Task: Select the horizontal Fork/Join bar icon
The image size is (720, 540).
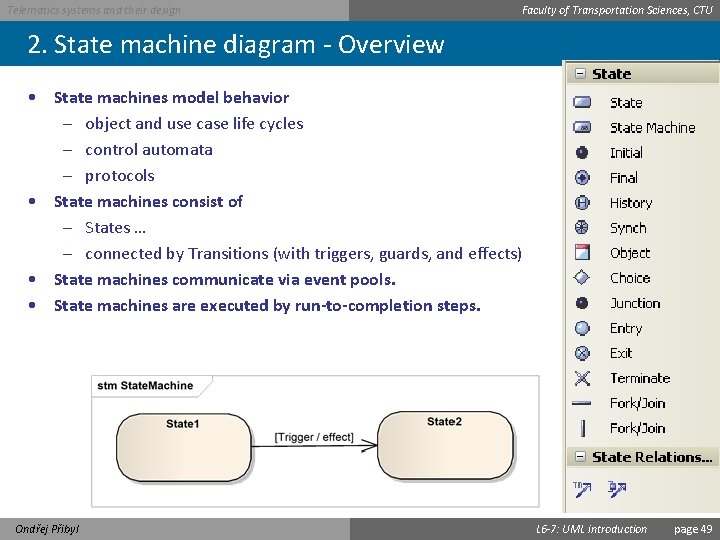Action: click(x=581, y=403)
